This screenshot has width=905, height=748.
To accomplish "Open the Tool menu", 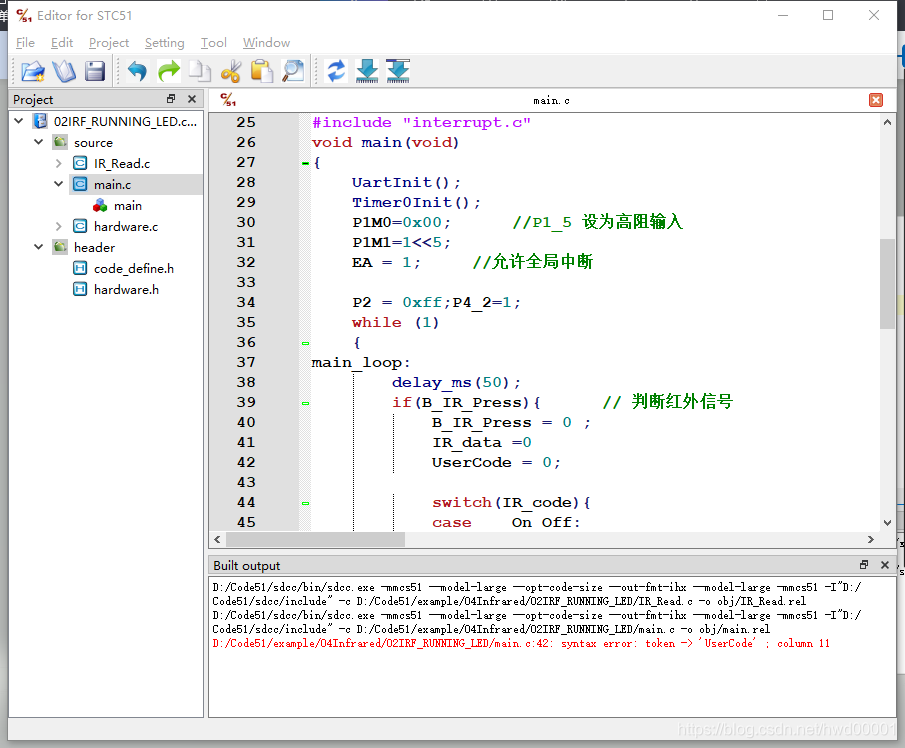I will (x=214, y=43).
